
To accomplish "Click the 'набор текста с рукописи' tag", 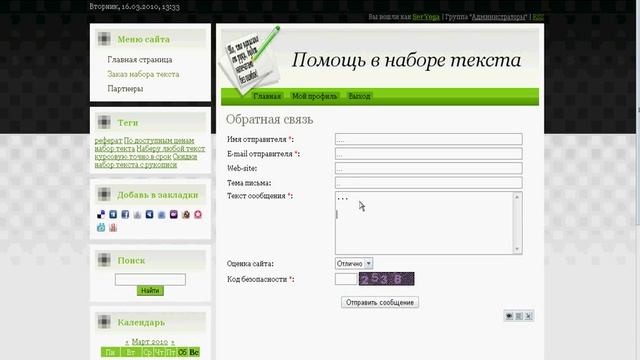I will (136, 165).
